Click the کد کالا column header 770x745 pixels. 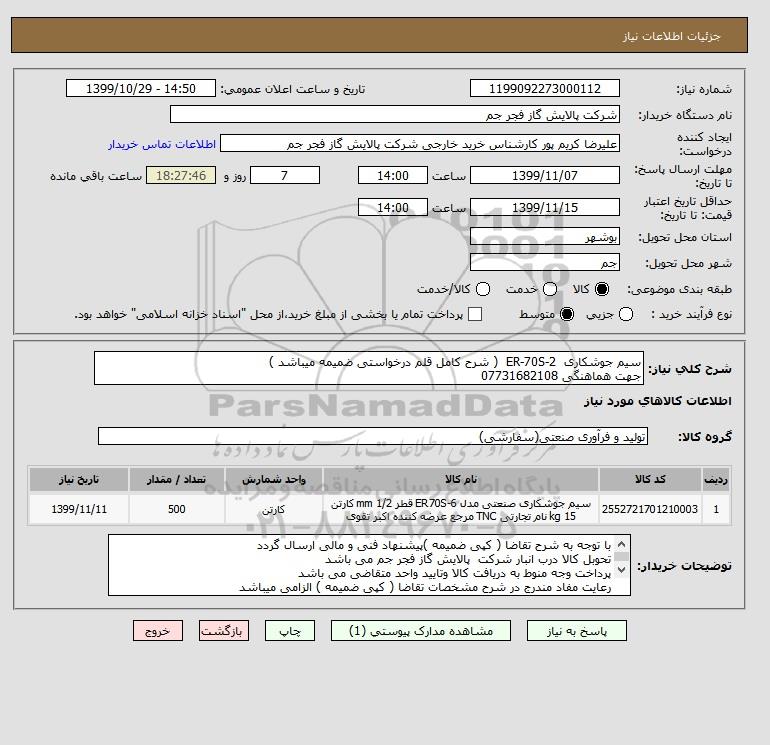click(650, 479)
